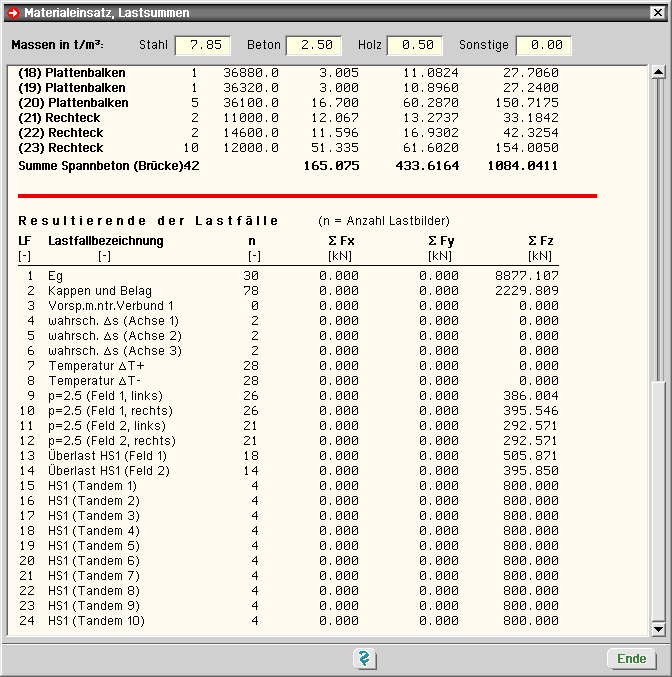This screenshot has height=677, width=672.
Task: Click the Lastfallbezeichnung column header
Action: [x=105, y=241]
